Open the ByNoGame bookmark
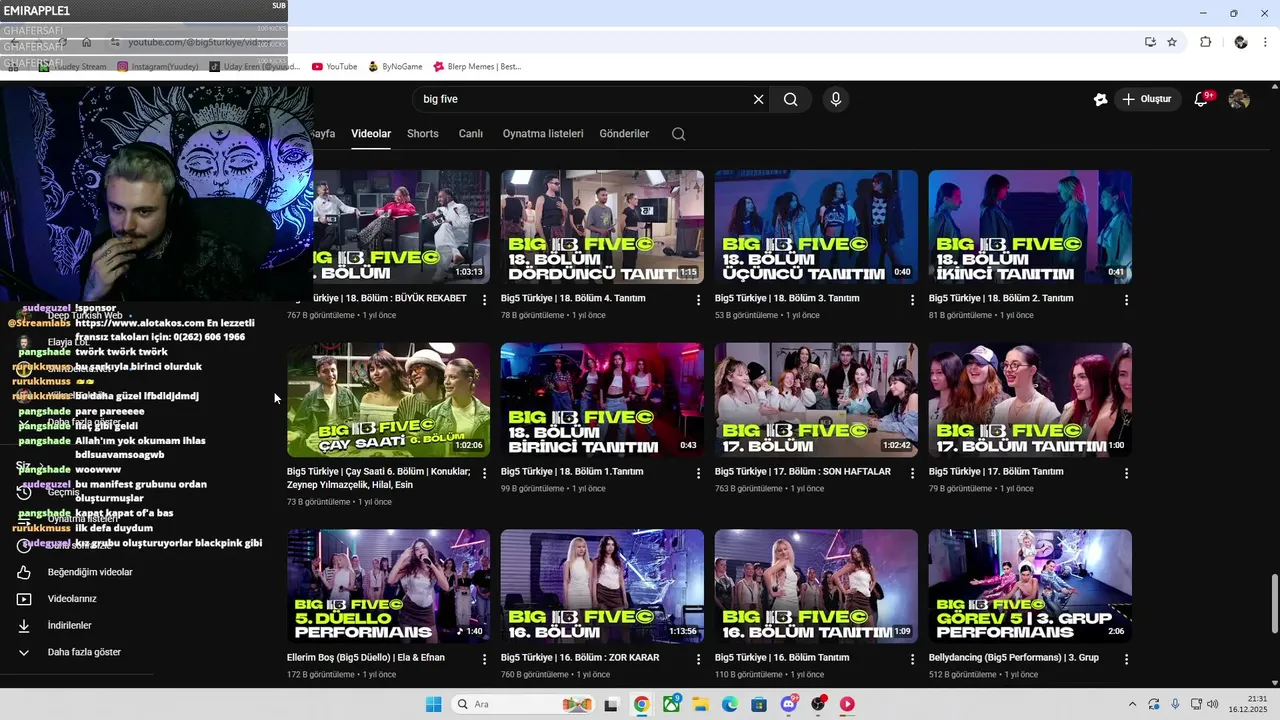The width and height of the screenshot is (1280, 720). click(x=395, y=67)
